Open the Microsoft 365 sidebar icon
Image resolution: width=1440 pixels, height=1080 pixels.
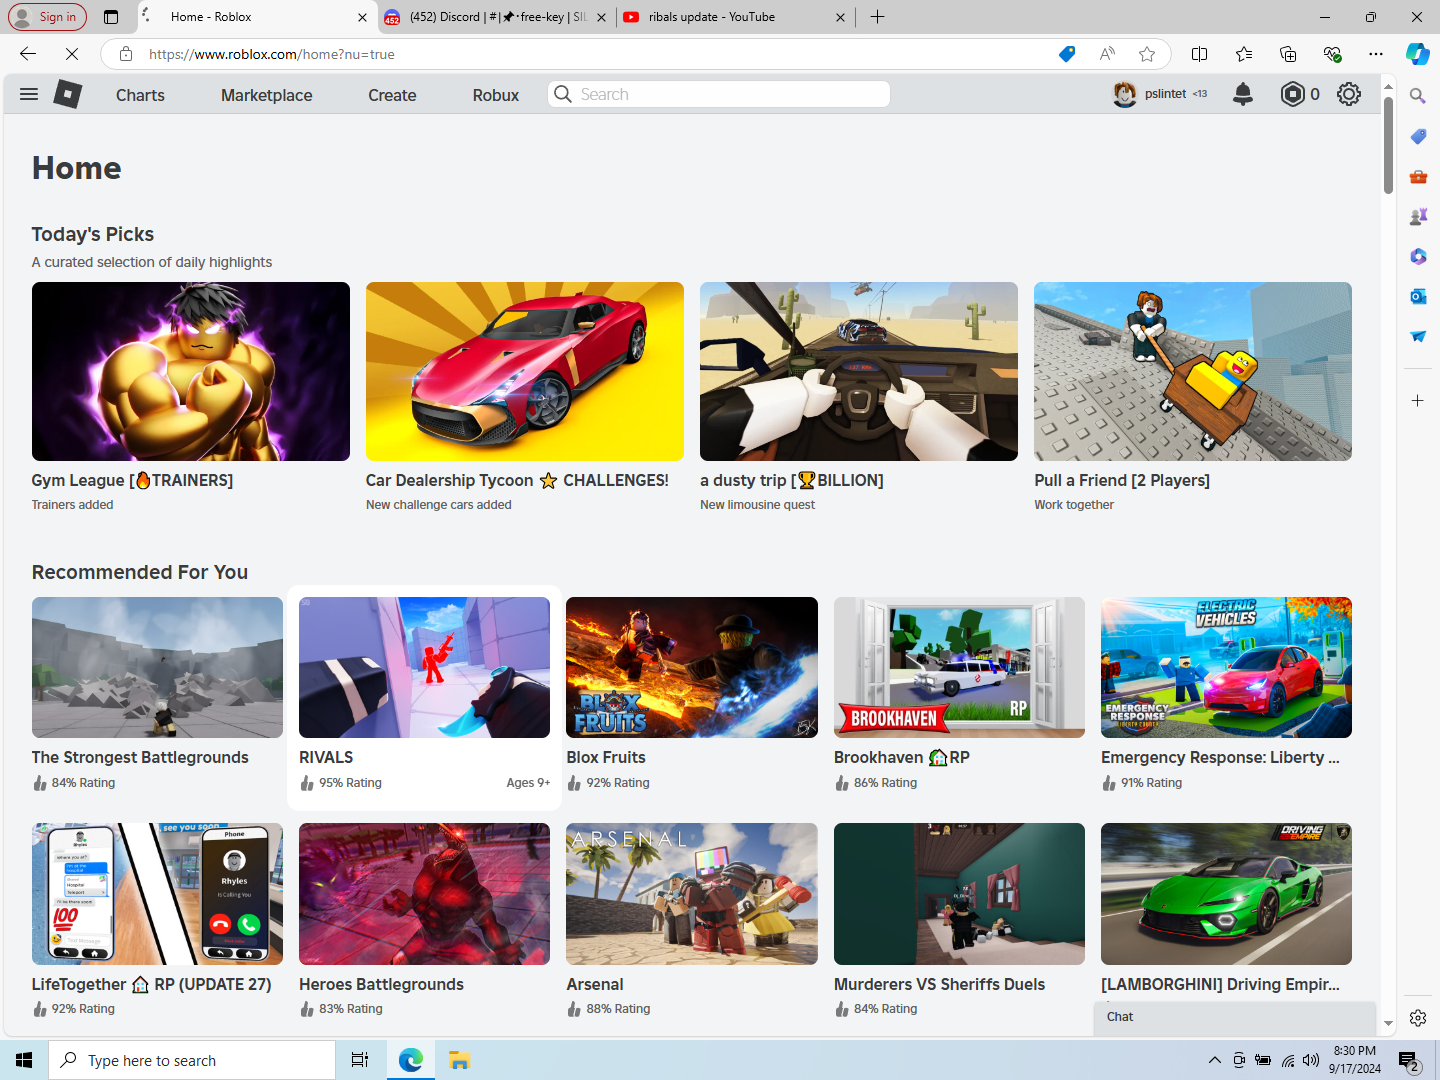click(1418, 256)
